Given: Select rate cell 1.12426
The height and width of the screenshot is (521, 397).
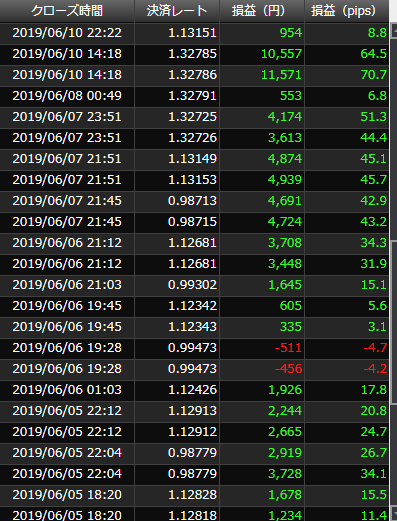Looking at the screenshot, I should tap(177, 390).
